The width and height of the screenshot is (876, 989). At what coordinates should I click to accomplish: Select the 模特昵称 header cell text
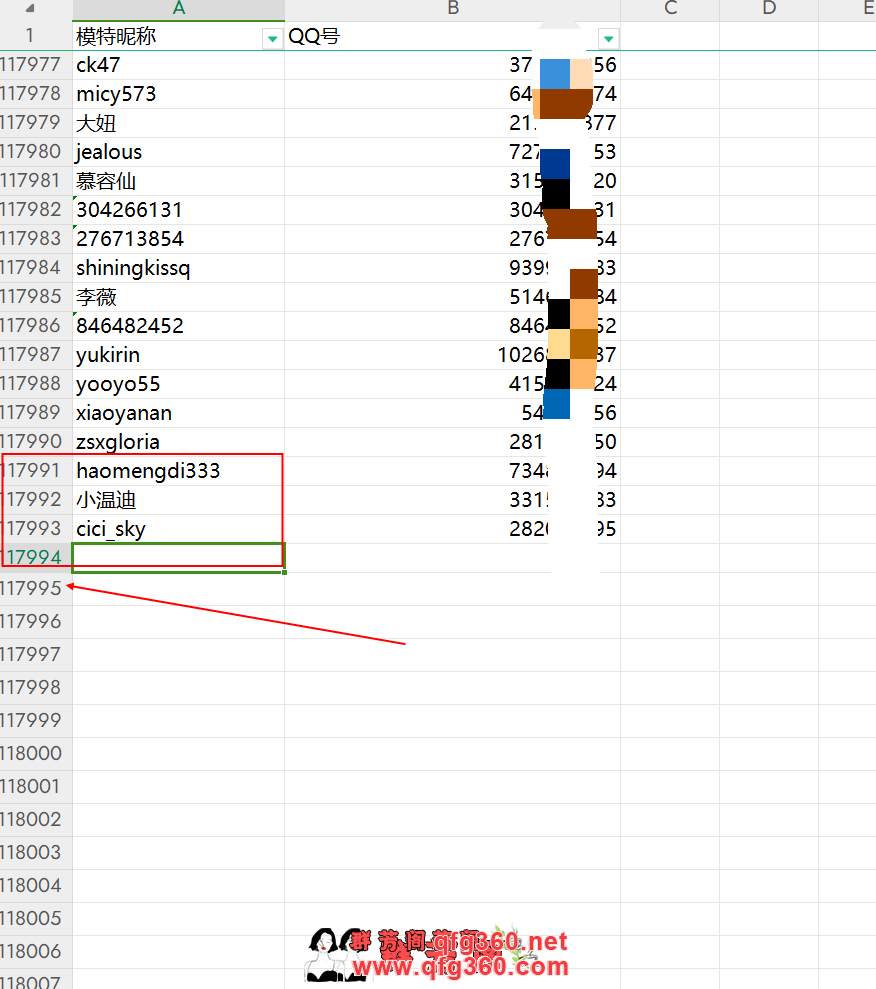(116, 37)
